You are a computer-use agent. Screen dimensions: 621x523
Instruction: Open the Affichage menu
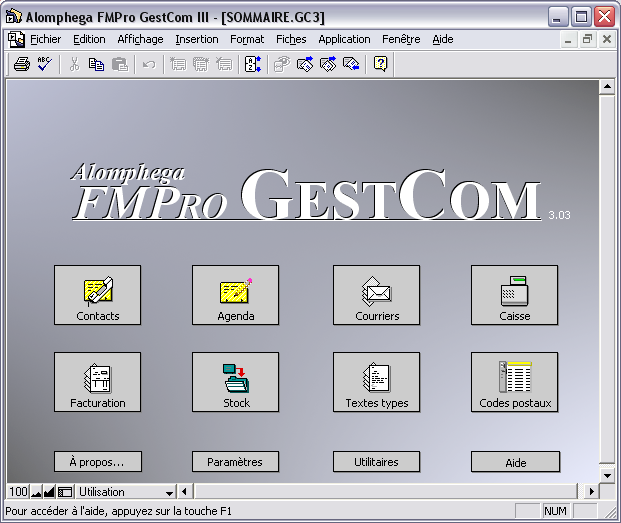[x=140, y=39]
